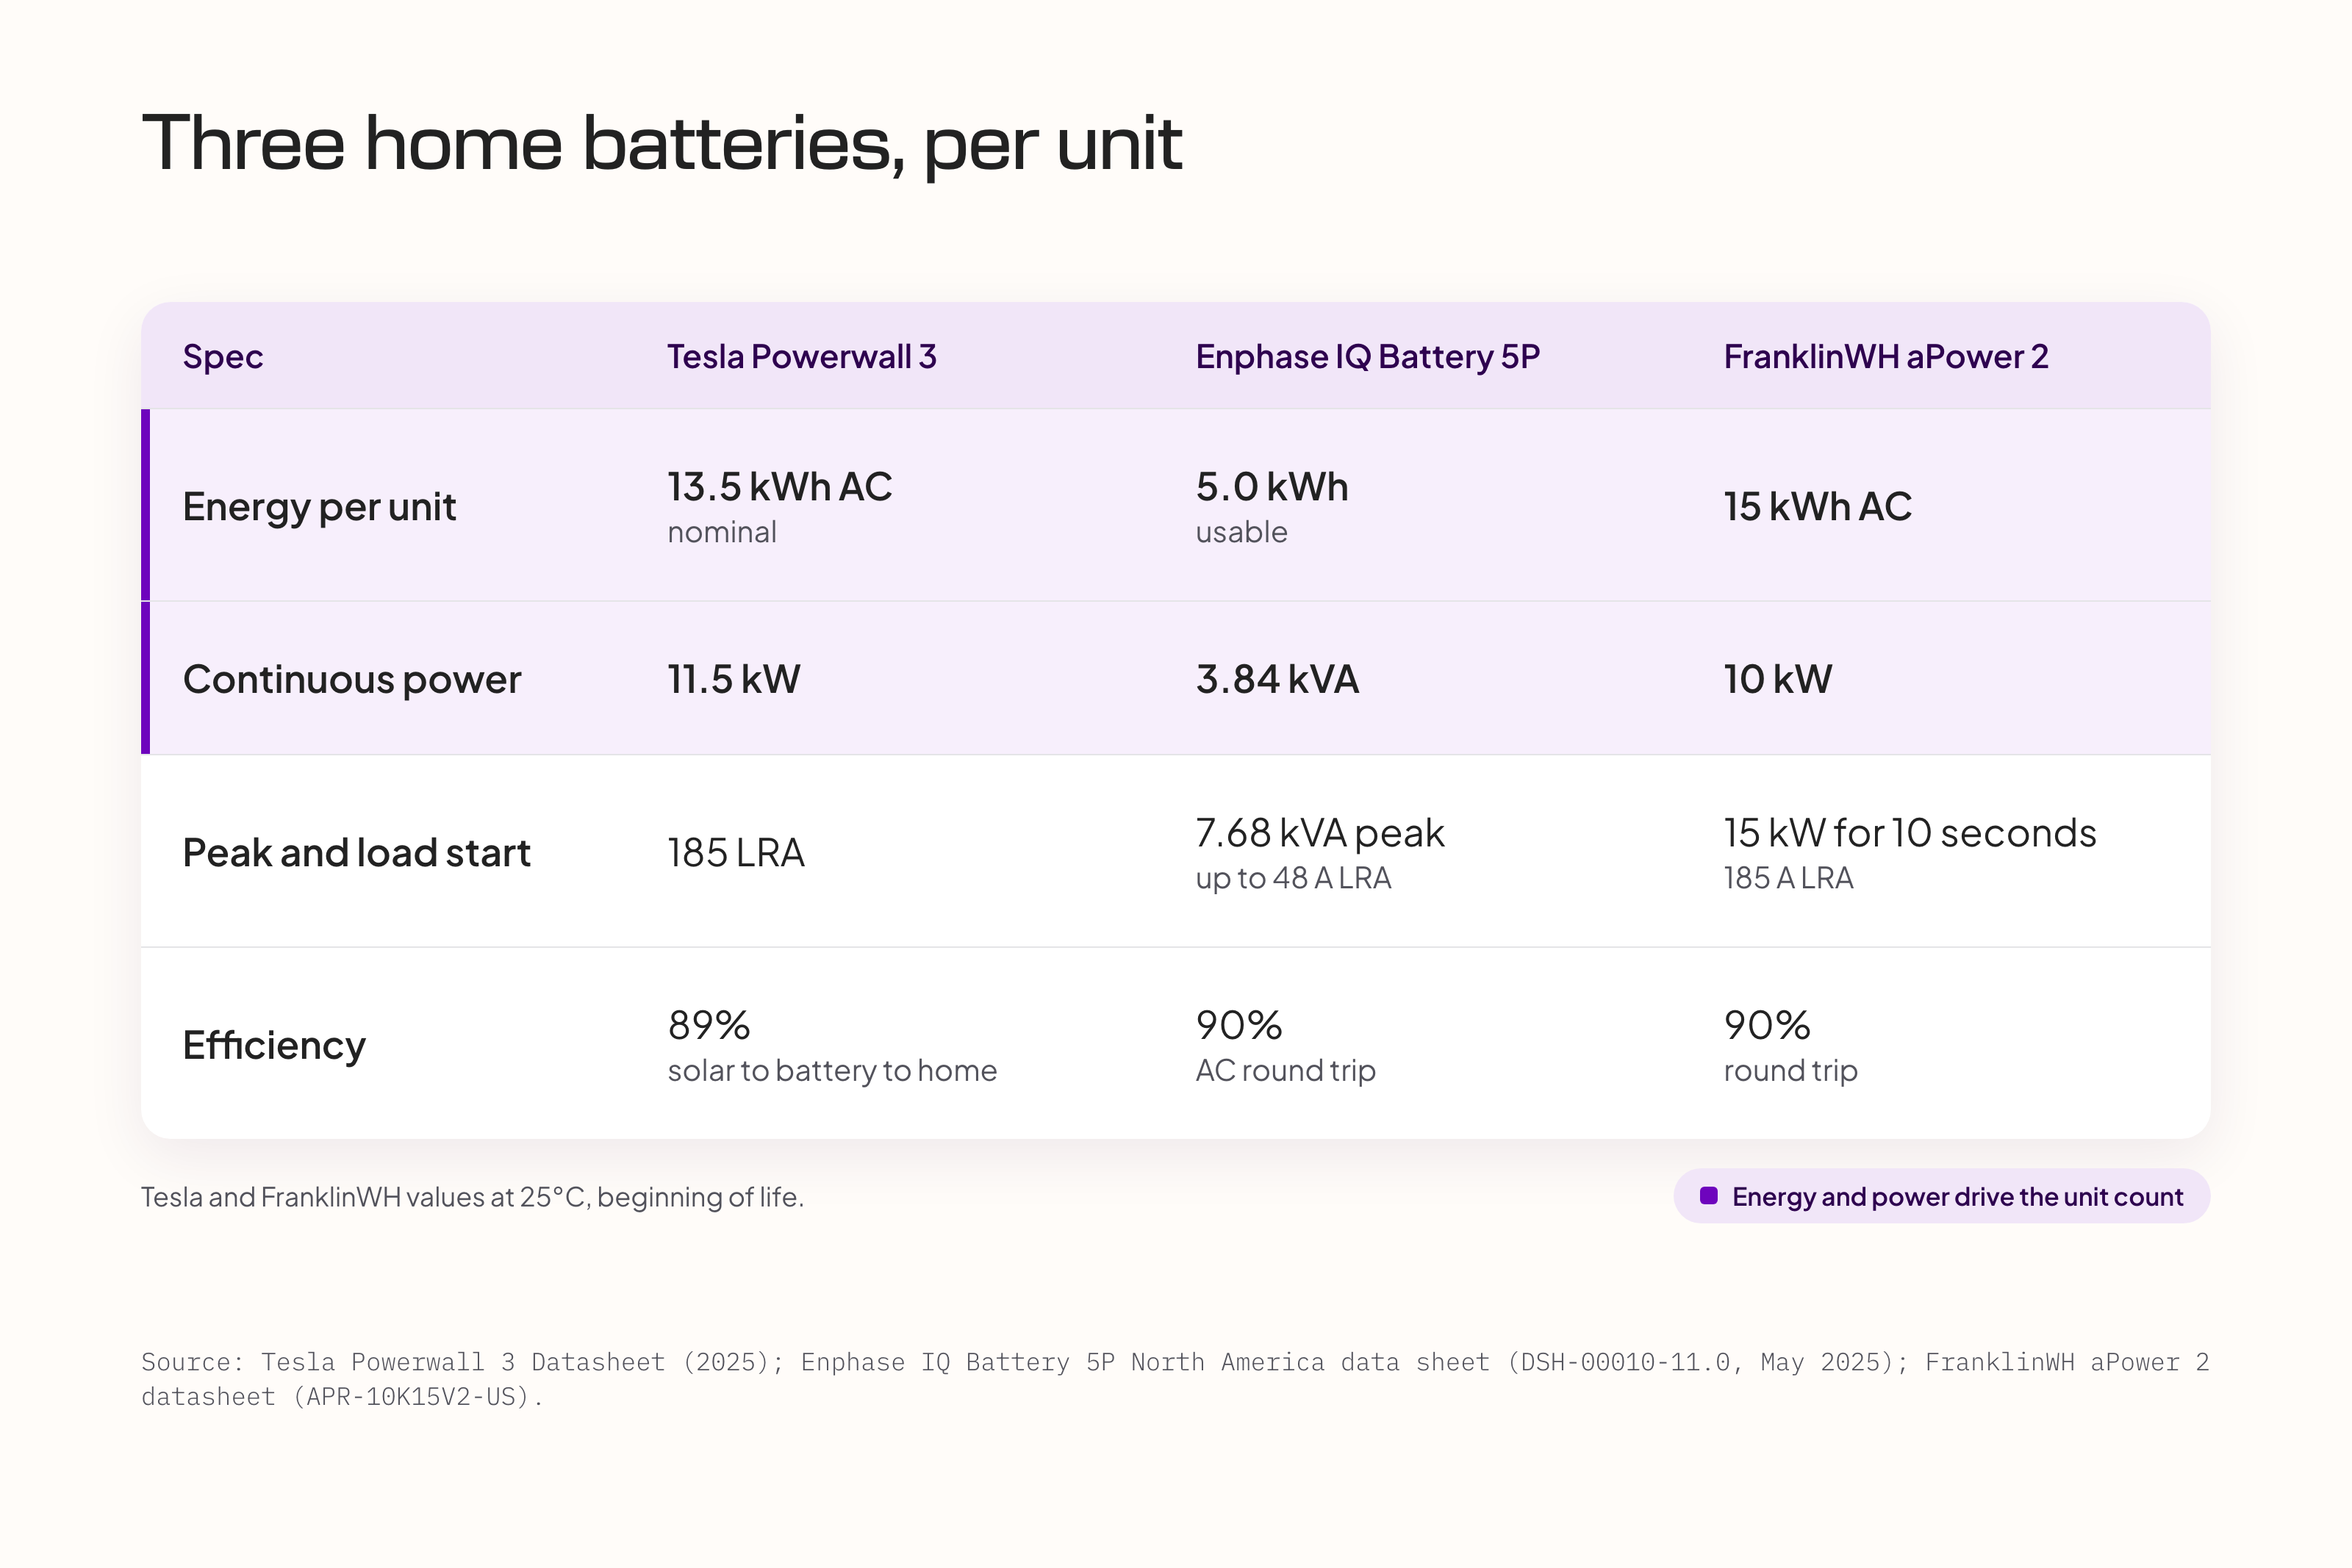2352x1568 pixels.
Task: Click the 'usable' sublabel under Enphase energy
Action: 1241,532
